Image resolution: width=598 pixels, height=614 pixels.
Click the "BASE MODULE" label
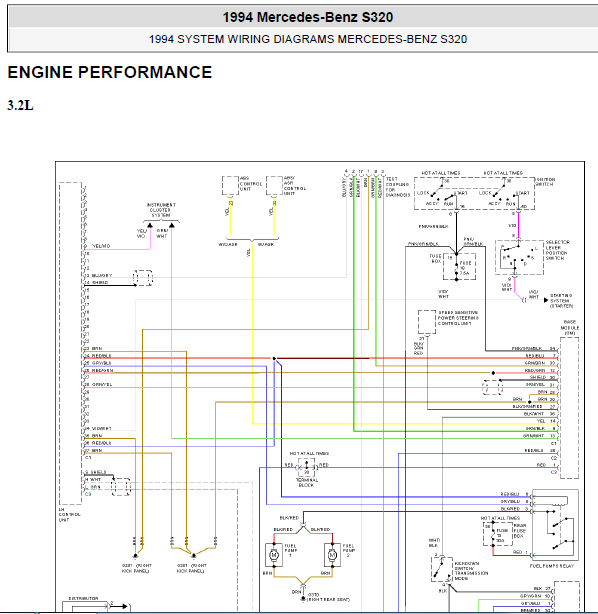pyautogui.click(x=570, y=327)
